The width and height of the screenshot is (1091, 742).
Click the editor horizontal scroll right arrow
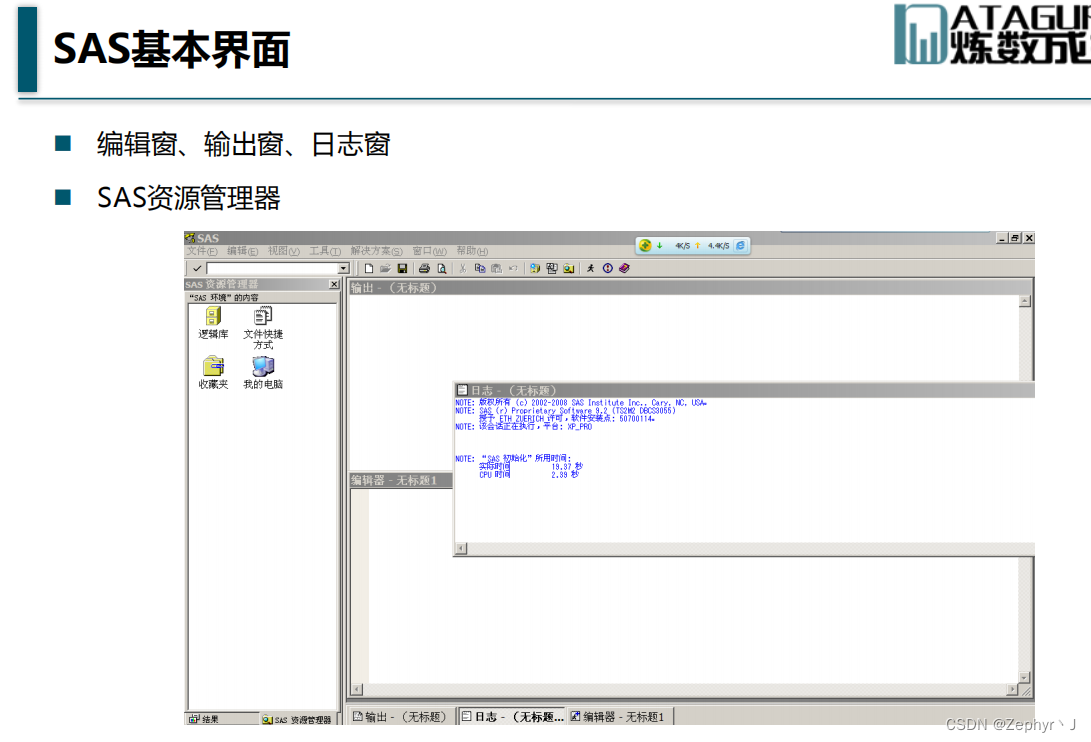click(x=1012, y=690)
